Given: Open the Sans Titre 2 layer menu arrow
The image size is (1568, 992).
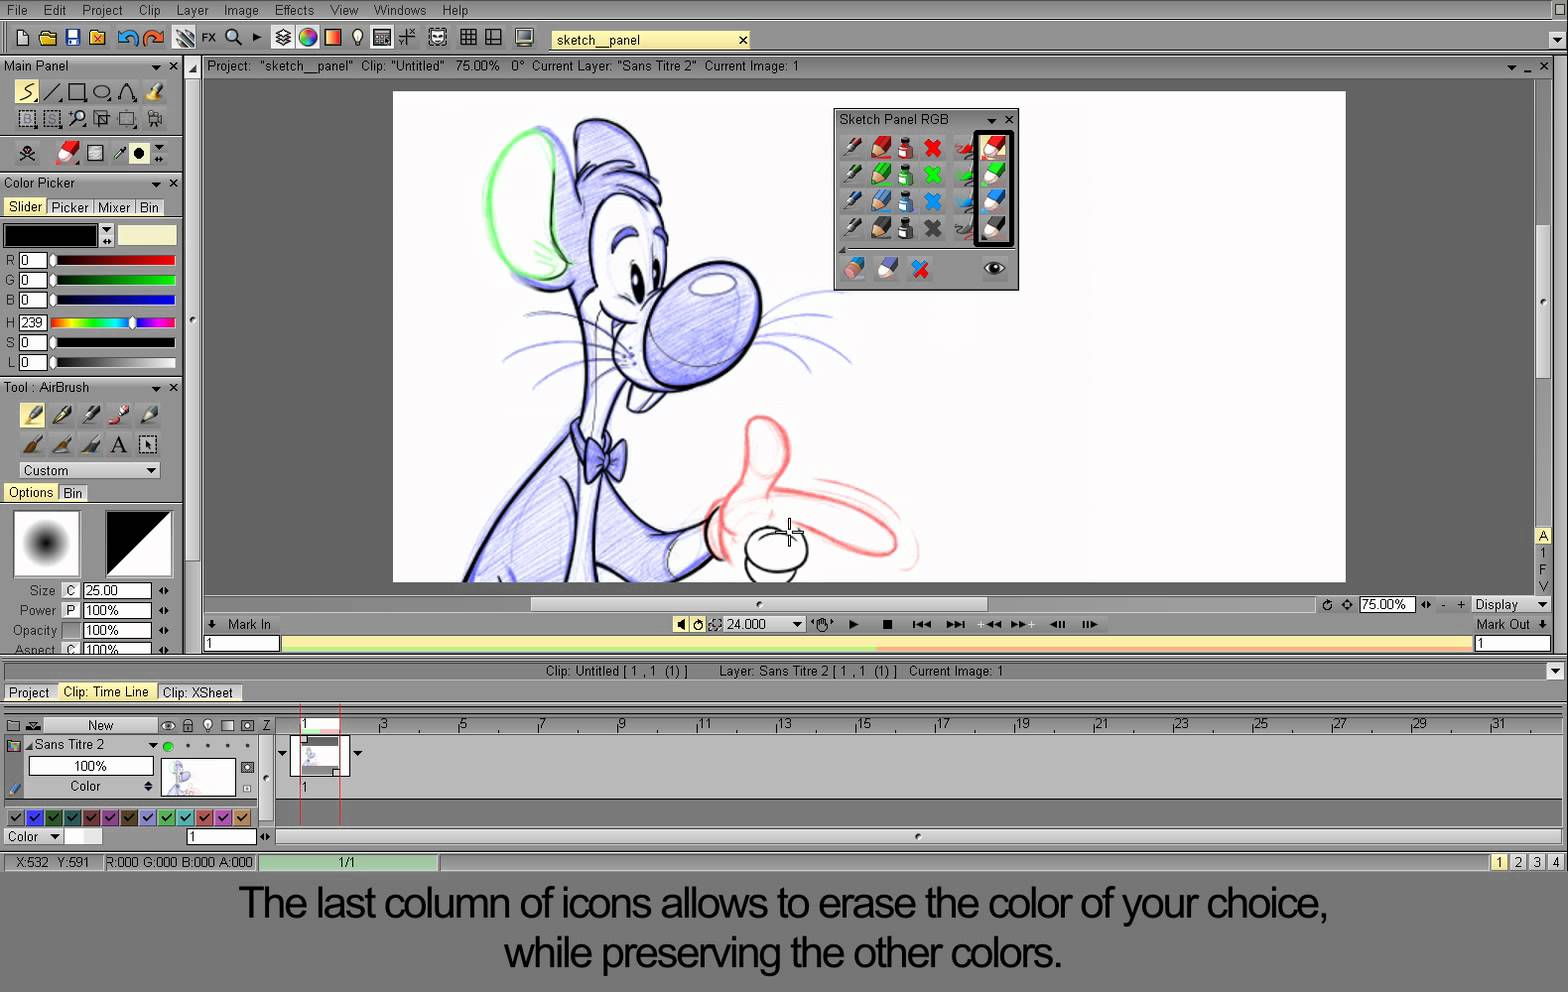Looking at the screenshot, I should [153, 745].
